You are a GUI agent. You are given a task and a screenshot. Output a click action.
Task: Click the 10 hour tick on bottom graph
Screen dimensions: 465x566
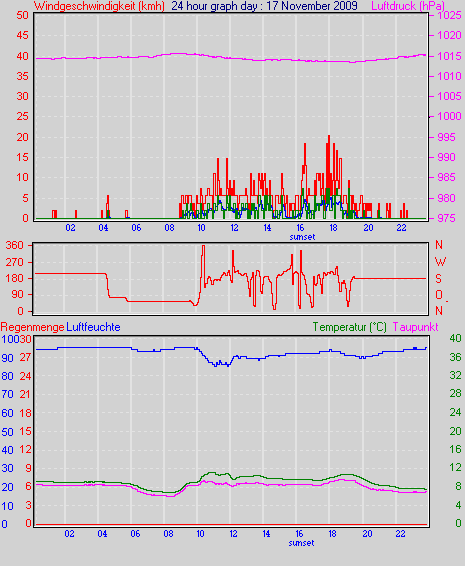[200, 534]
